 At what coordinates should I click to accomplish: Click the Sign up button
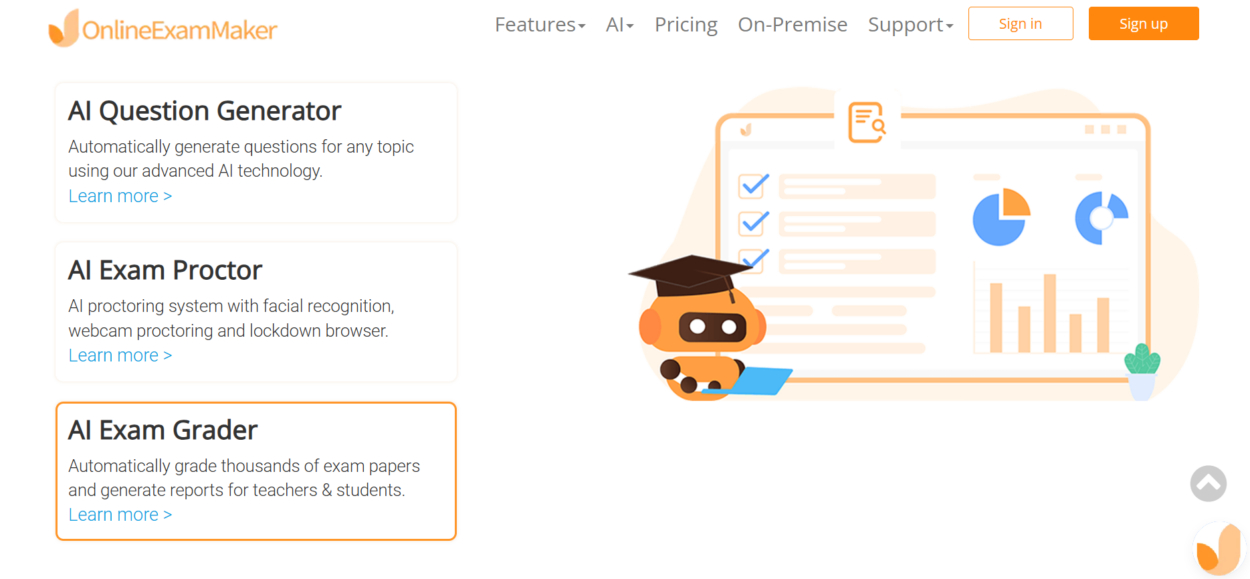[x=1143, y=23]
